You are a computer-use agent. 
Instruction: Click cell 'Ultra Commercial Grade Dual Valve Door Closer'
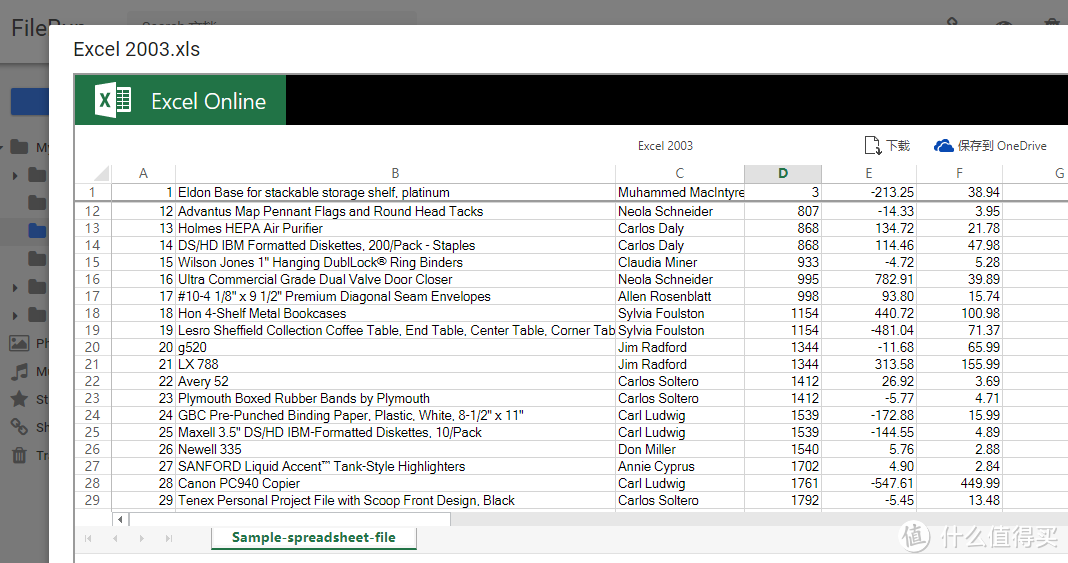tap(395, 279)
